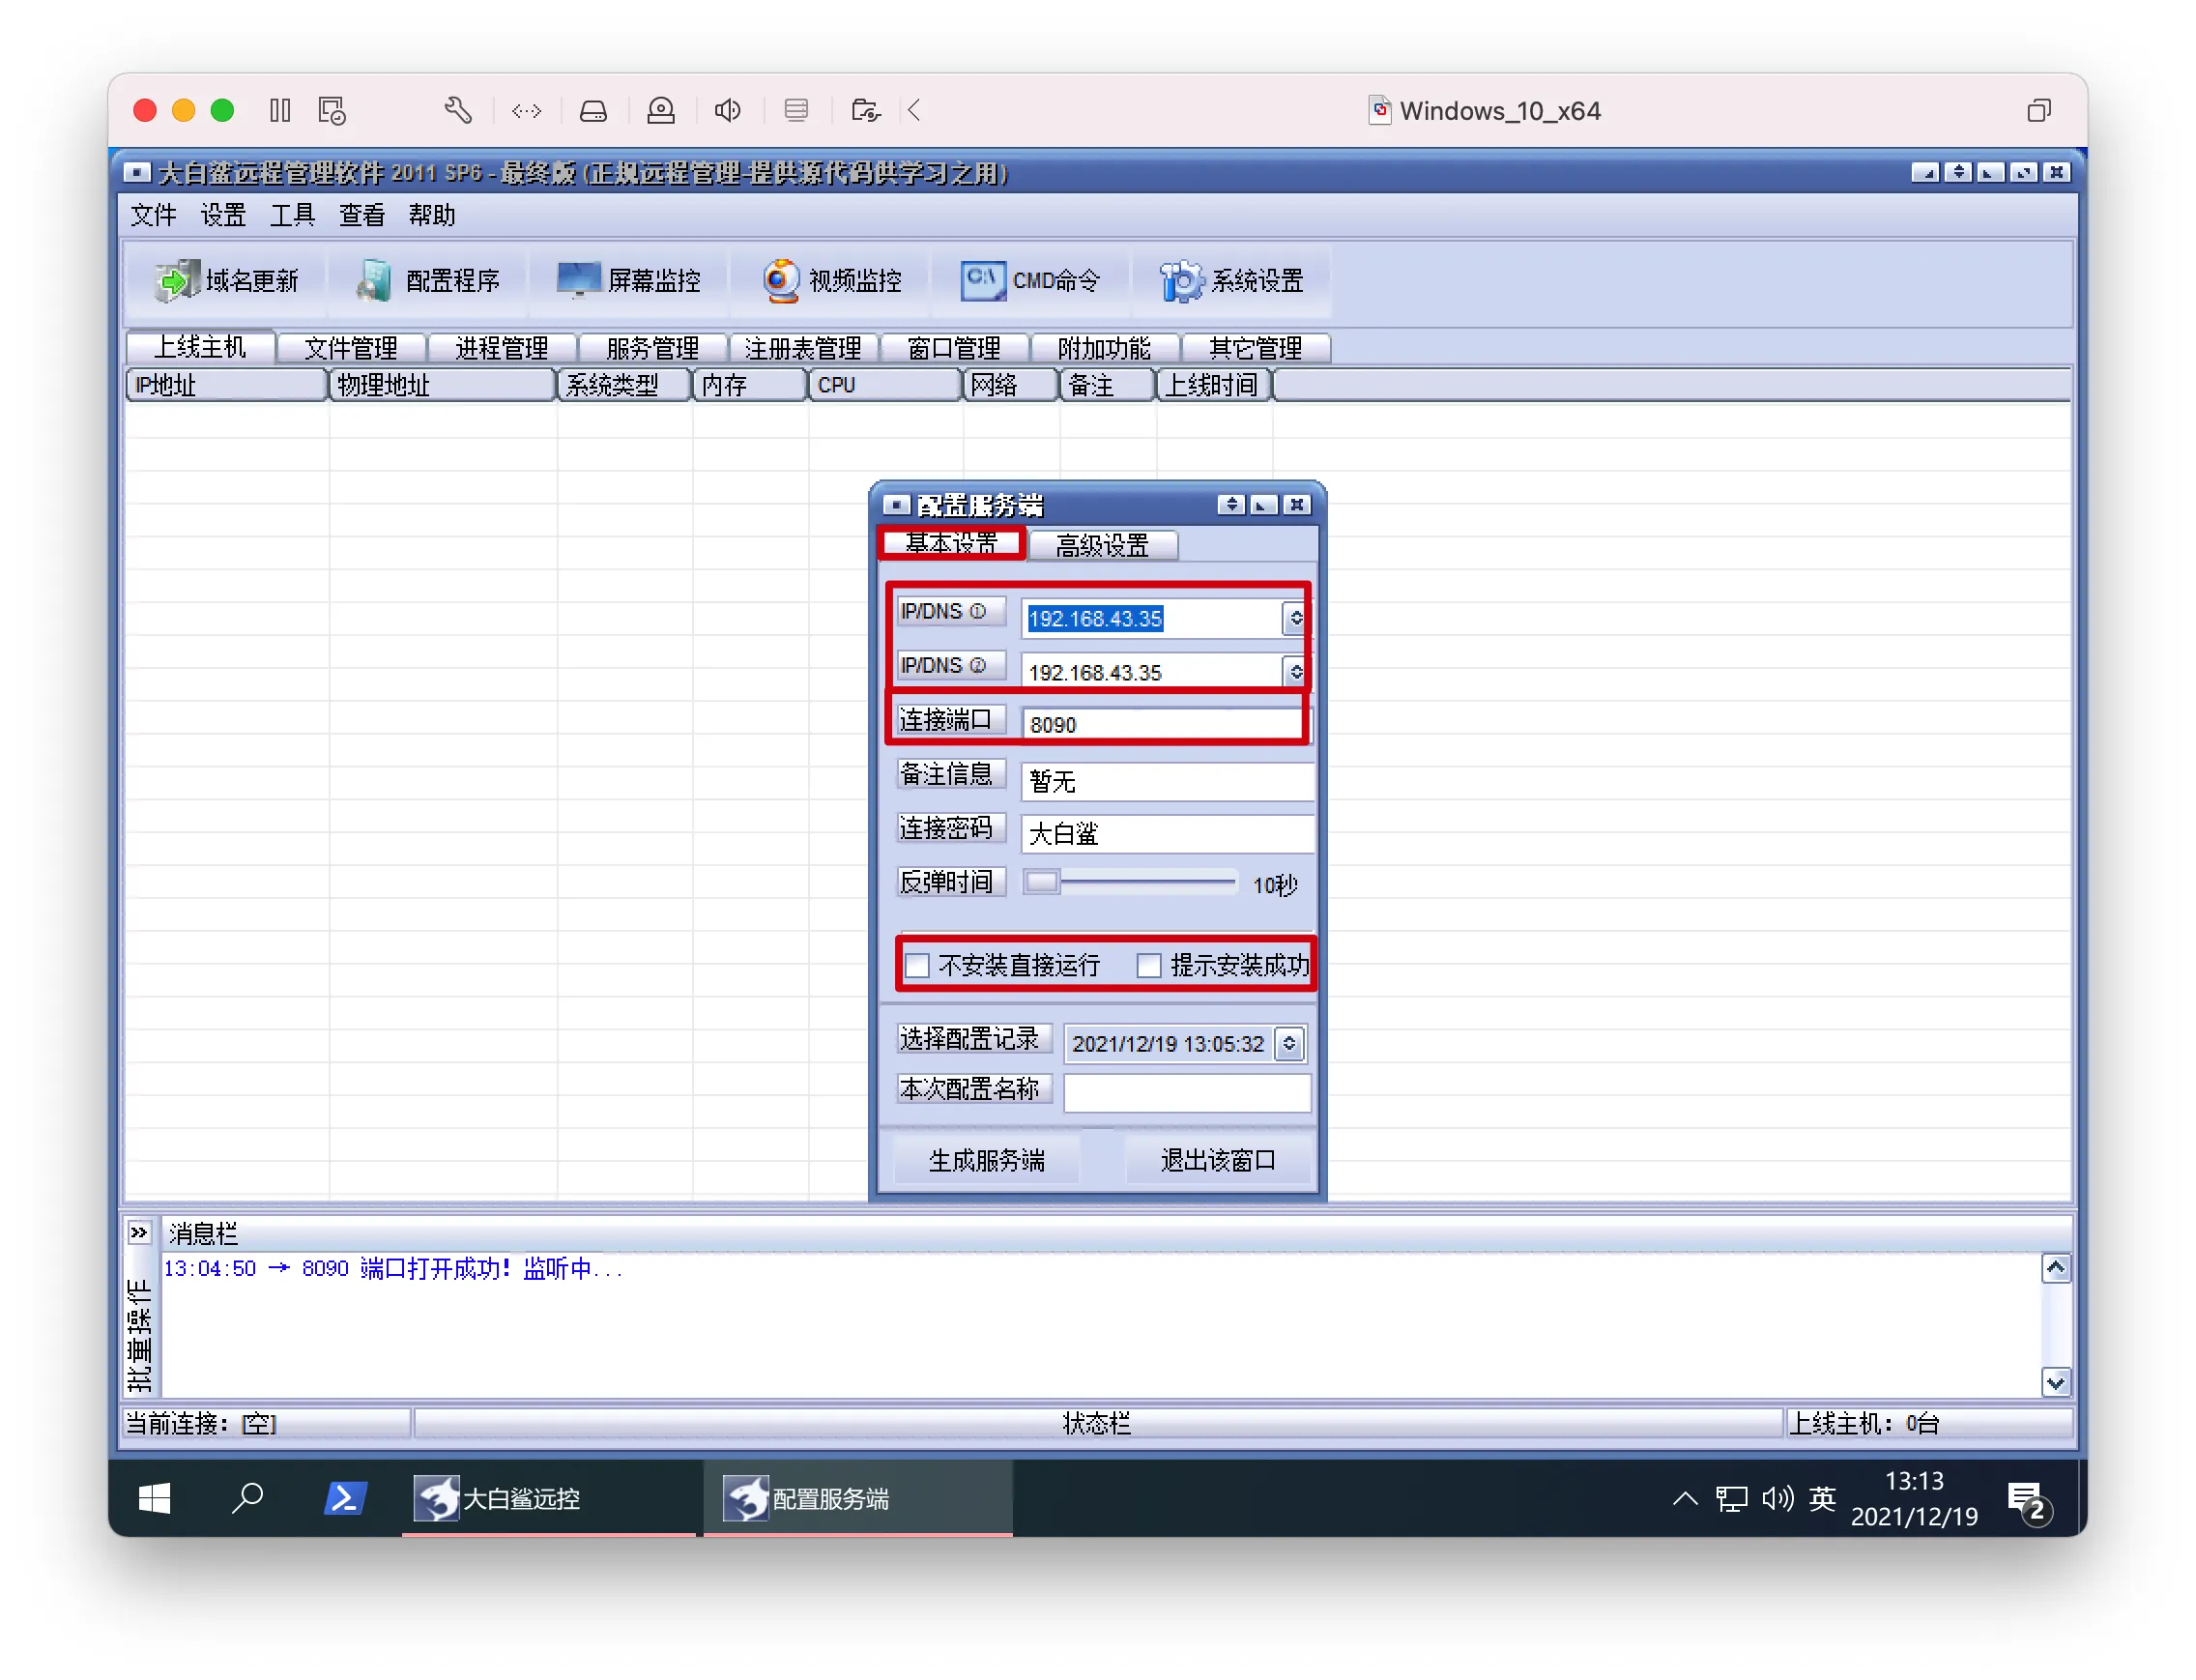The height and width of the screenshot is (1680, 2196).
Task: Open the 查看 menu
Action: [361, 215]
